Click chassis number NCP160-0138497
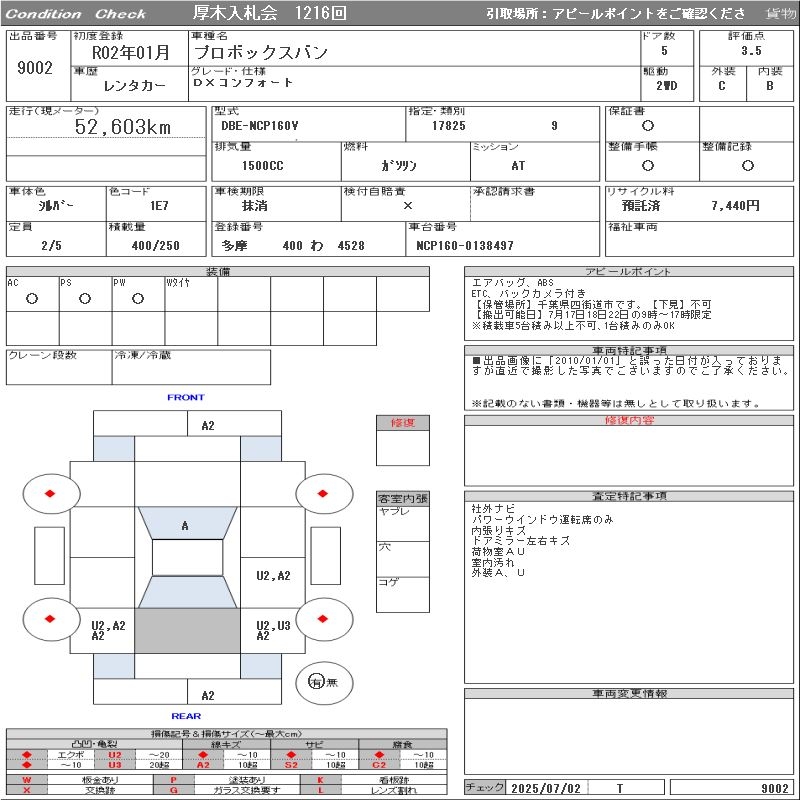Screen dimensions: 800x800 (465, 246)
